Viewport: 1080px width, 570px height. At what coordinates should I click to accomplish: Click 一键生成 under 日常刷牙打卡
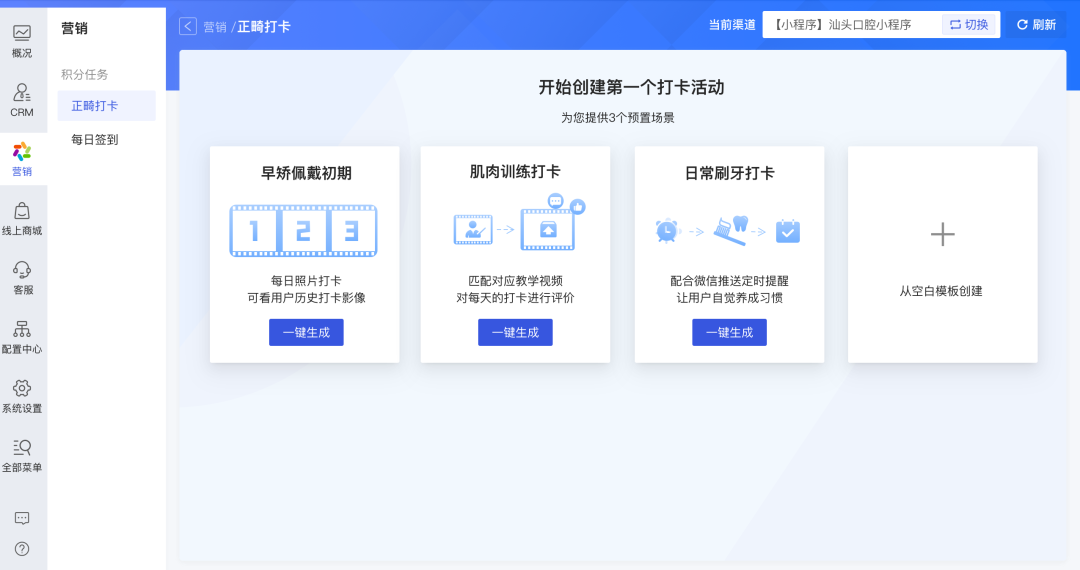coord(729,332)
